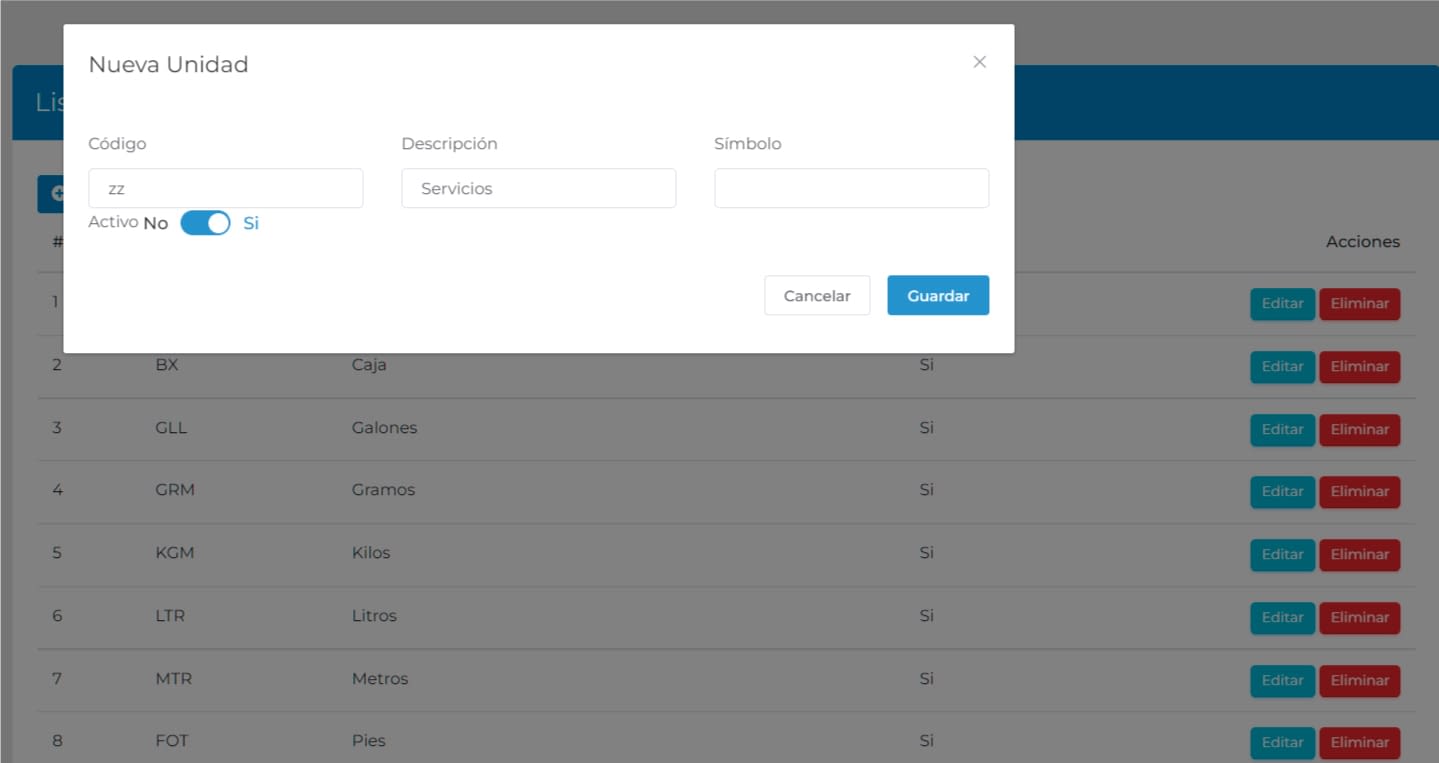Click Eliminar in the first table row
This screenshot has height=763, width=1439.
pos(1359,304)
